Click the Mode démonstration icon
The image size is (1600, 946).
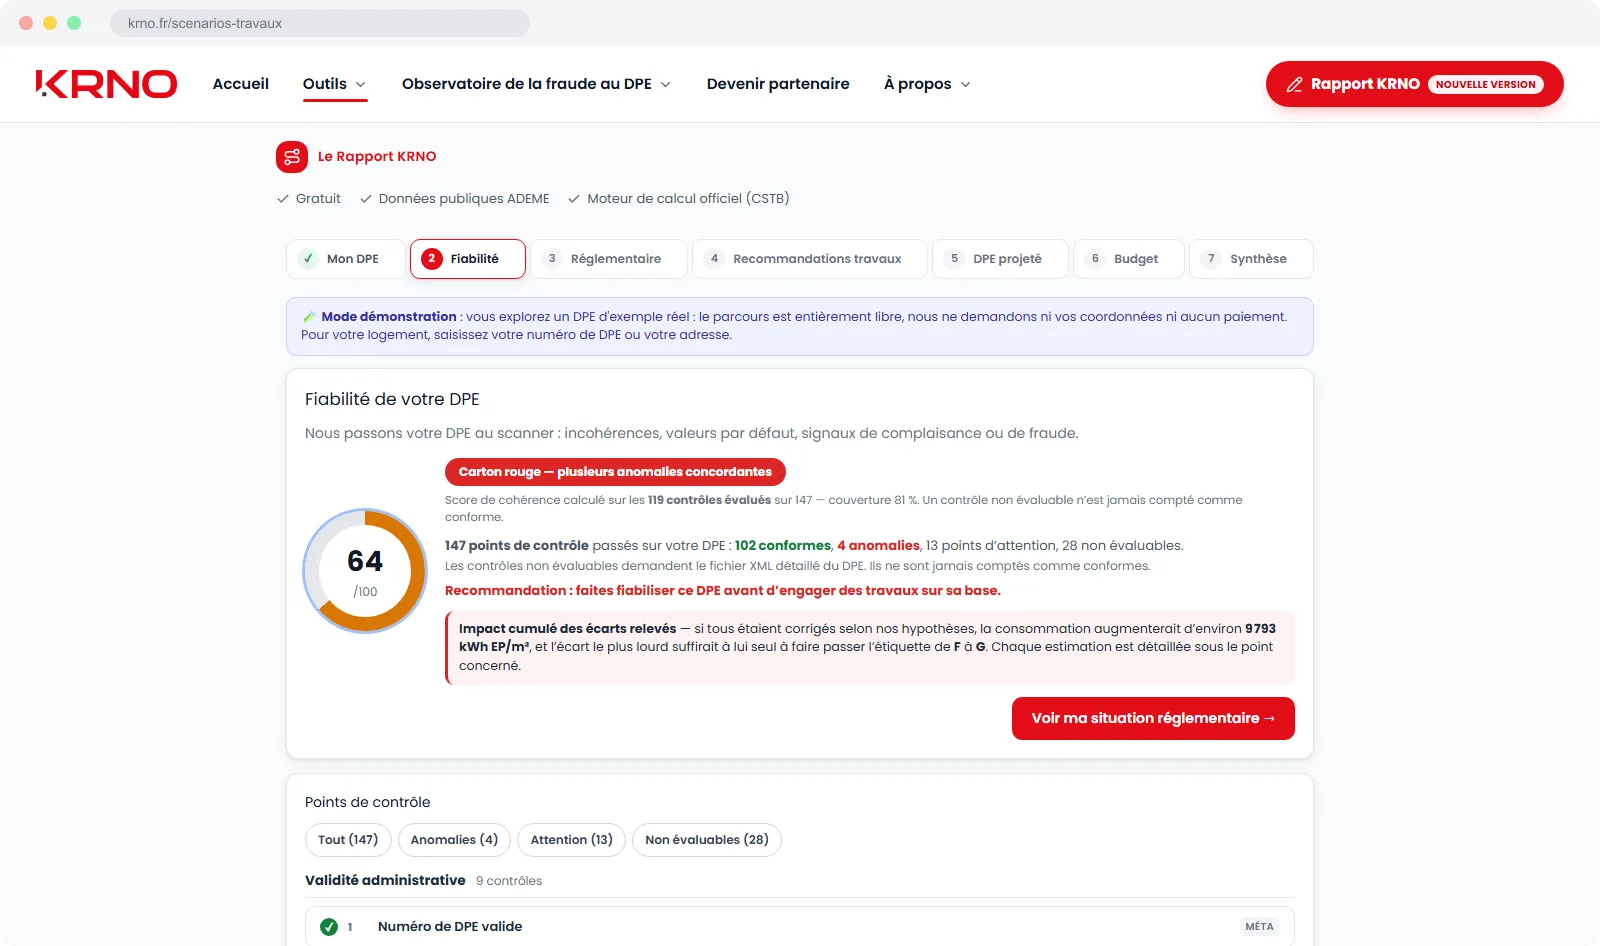(309, 317)
